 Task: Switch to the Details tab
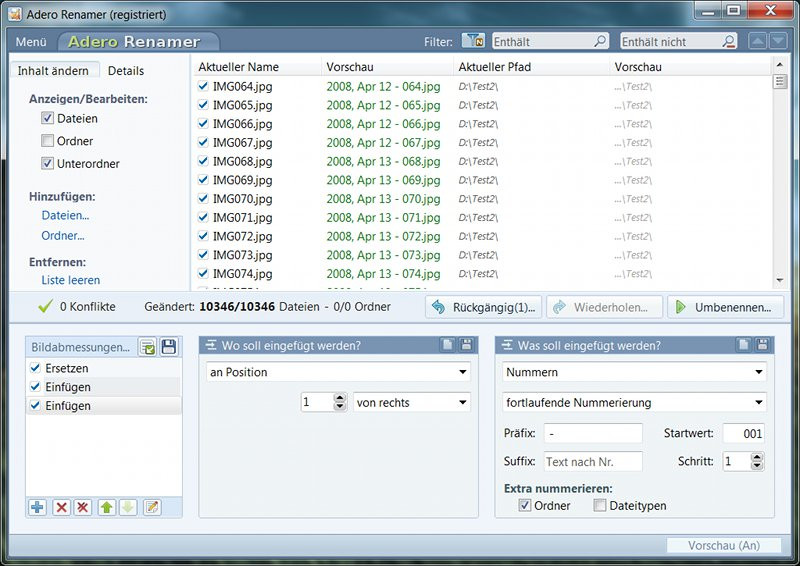tap(126, 71)
